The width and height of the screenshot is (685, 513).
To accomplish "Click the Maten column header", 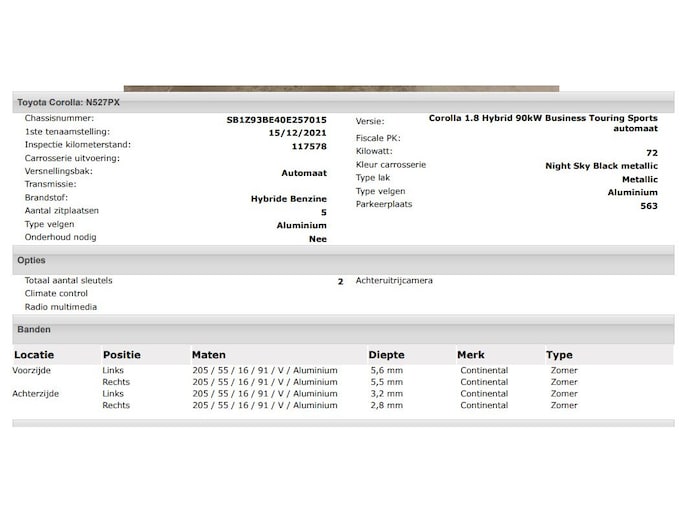I will 209,355.
